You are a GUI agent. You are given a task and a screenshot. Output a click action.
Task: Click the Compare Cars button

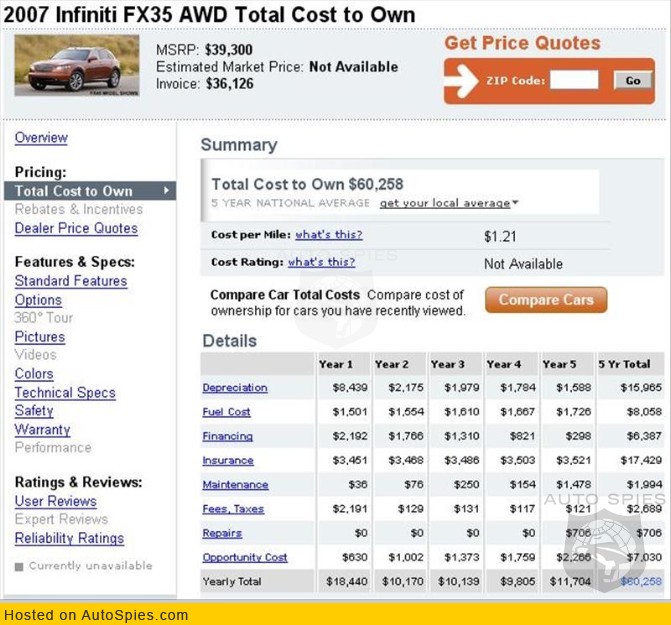point(546,300)
